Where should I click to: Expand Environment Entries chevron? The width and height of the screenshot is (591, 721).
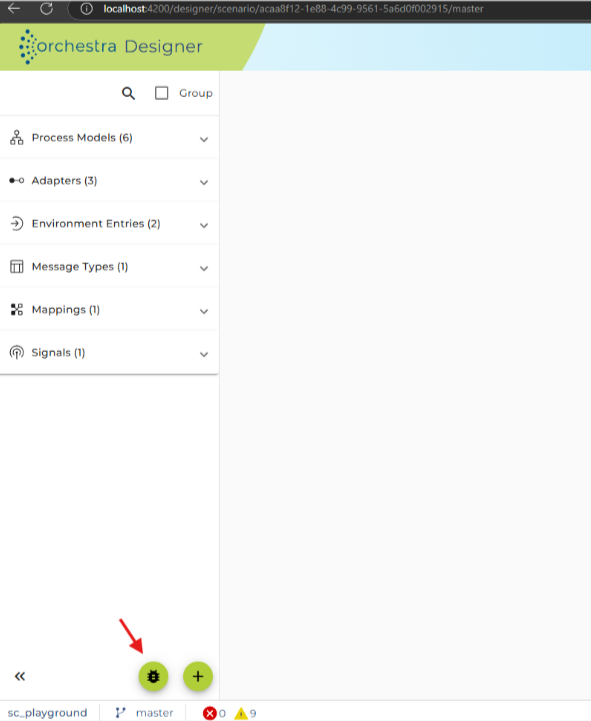[x=204, y=225]
